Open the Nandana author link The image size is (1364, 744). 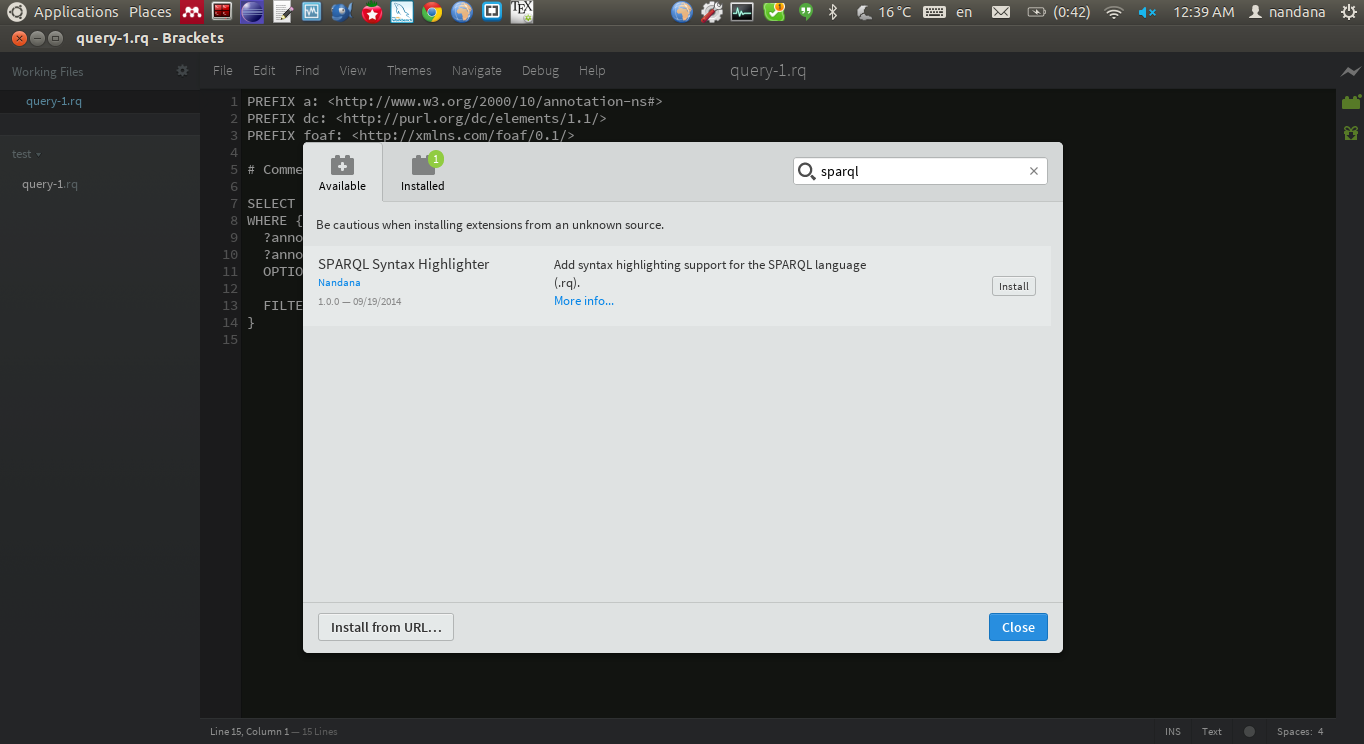coord(339,283)
